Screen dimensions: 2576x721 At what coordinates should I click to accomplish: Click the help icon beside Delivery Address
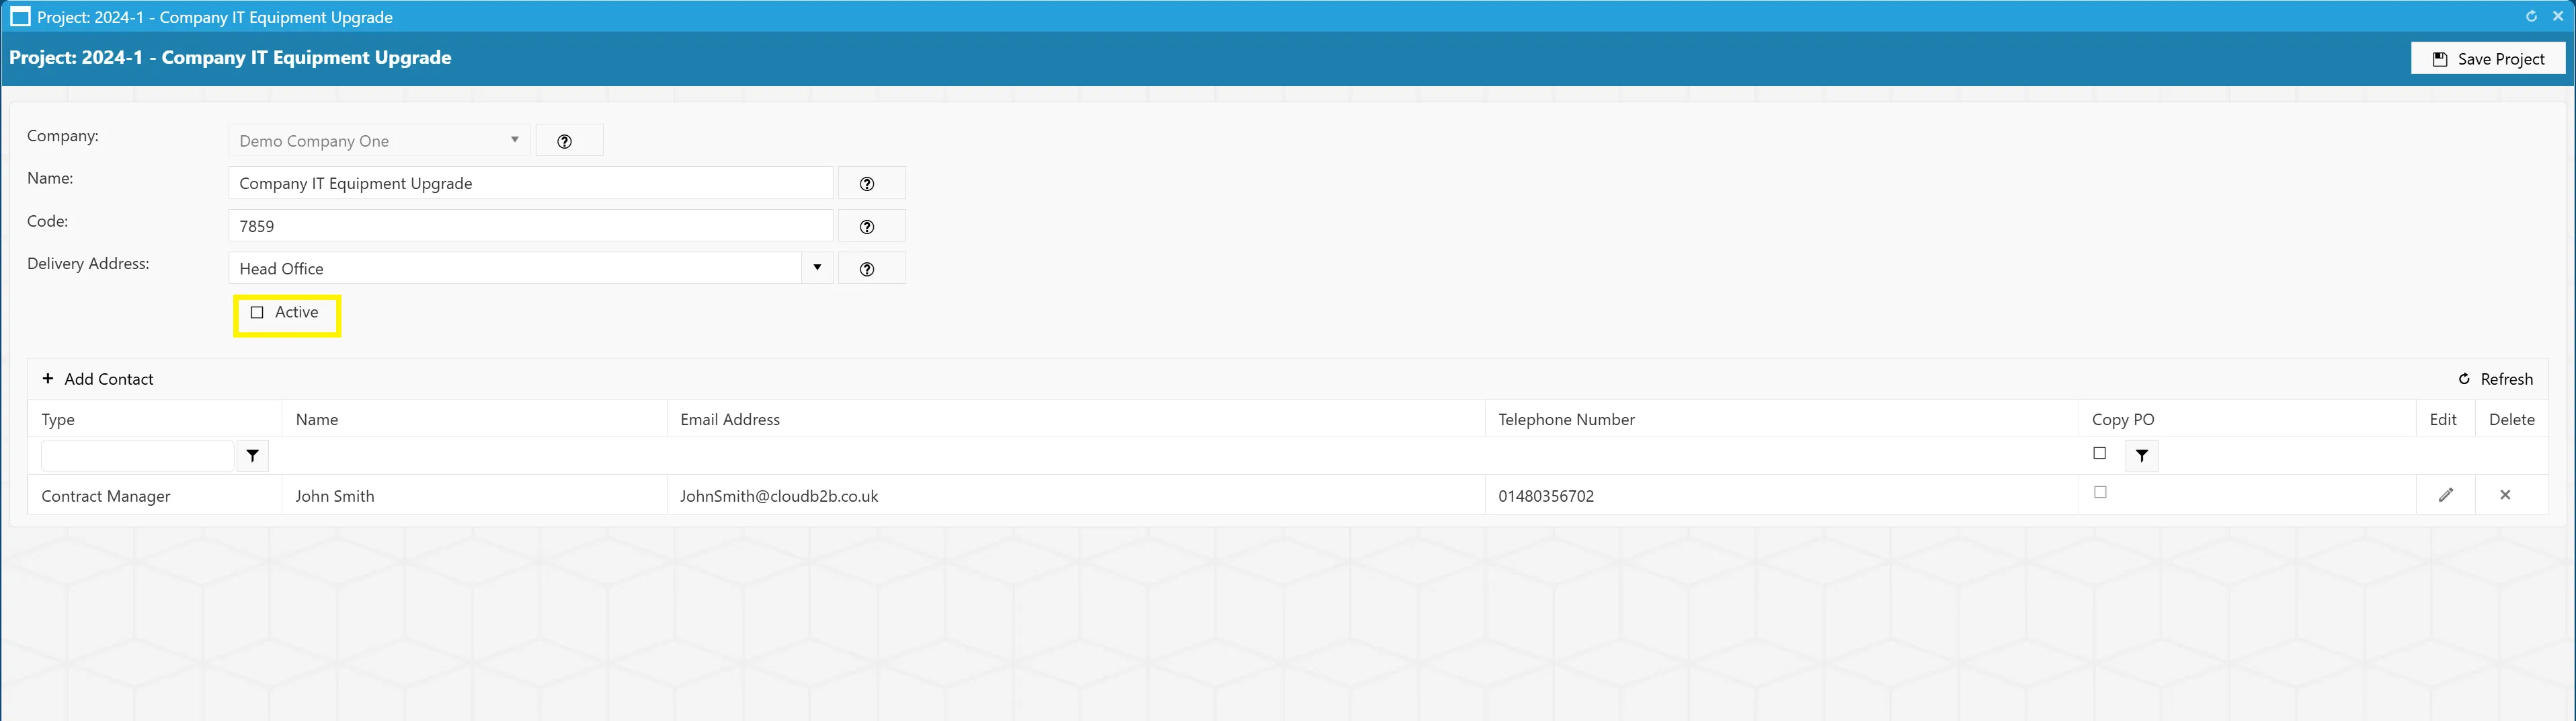click(x=871, y=268)
